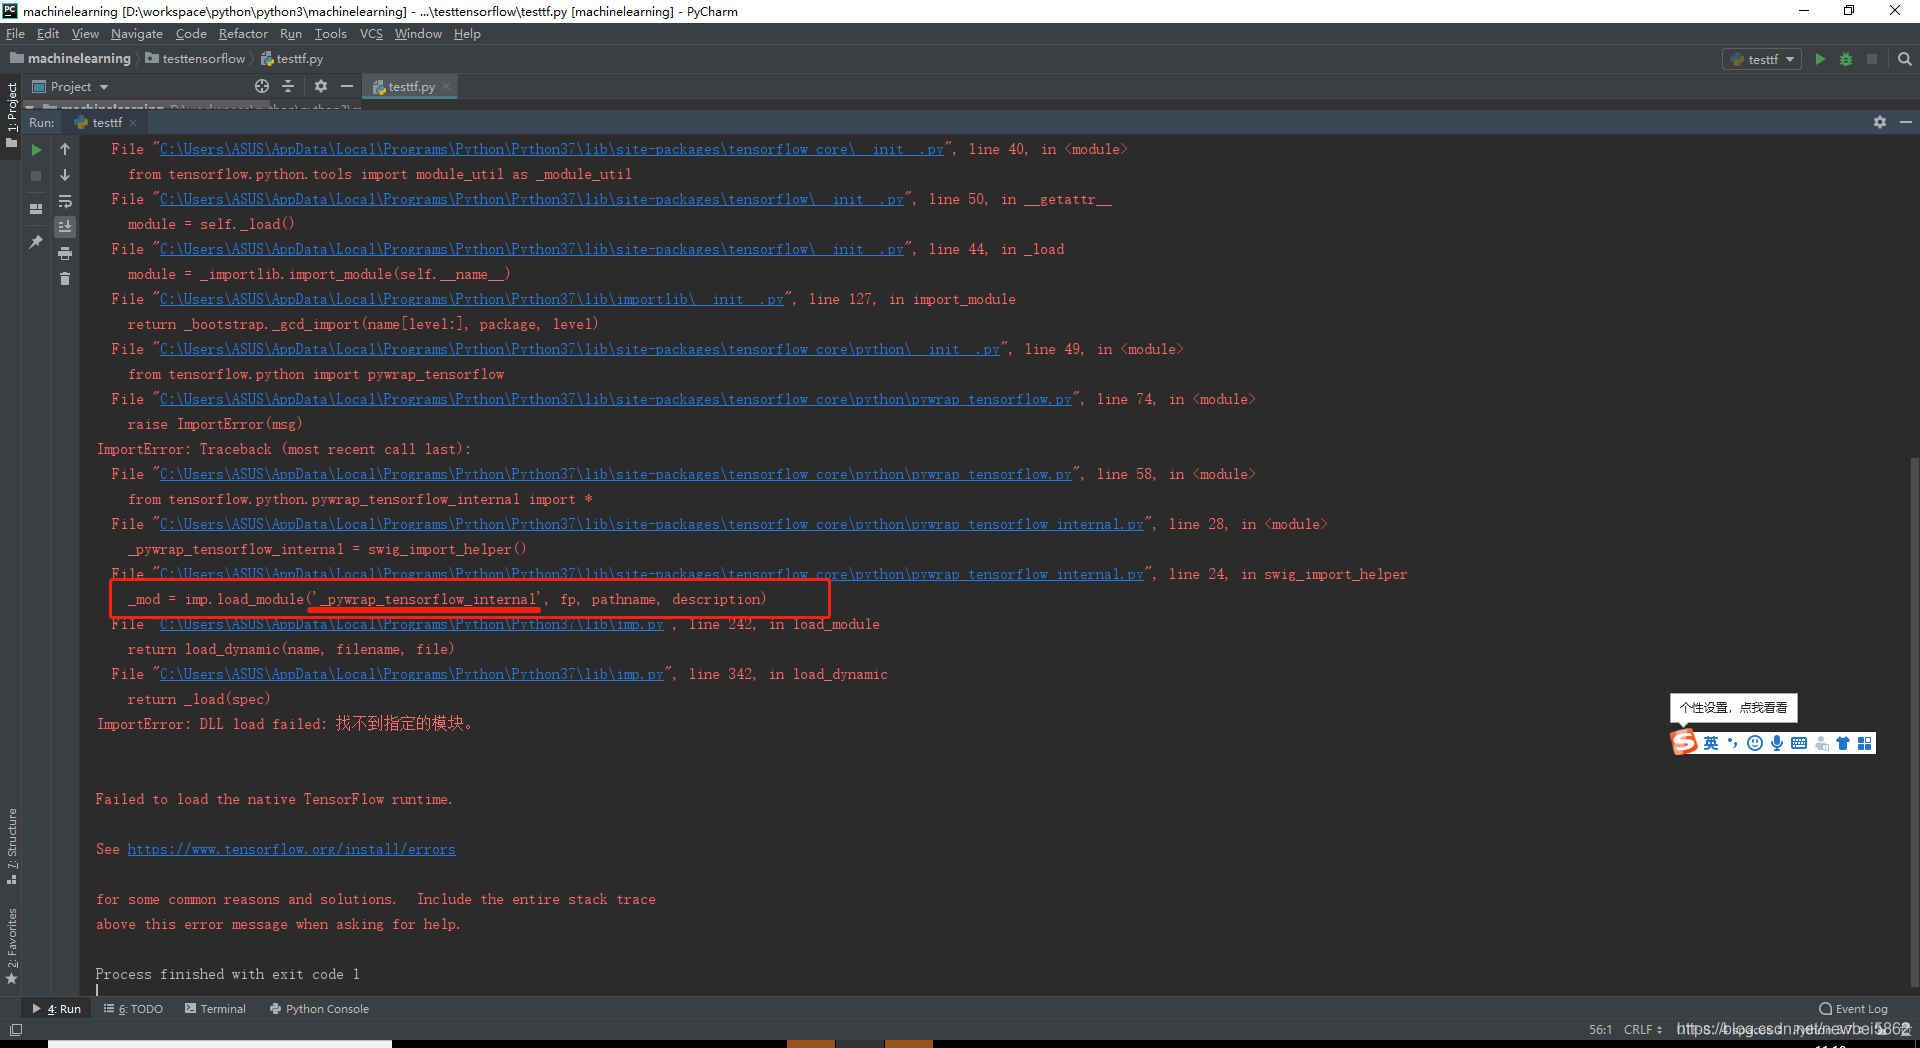Switch Sogou input to English/Chinese mode
Screen dimensions: 1920x1048
click(x=1711, y=743)
